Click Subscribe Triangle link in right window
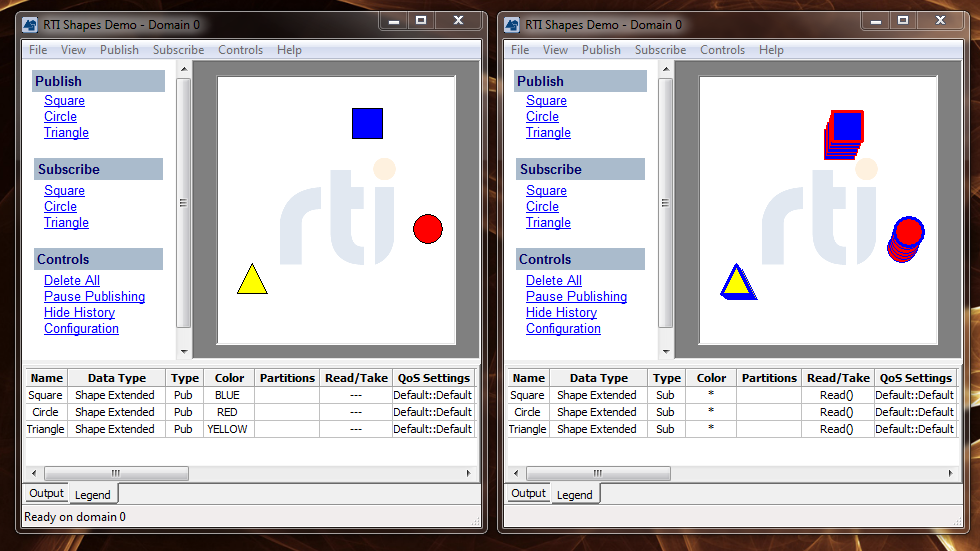The width and height of the screenshot is (980, 551). (x=548, y=222)
